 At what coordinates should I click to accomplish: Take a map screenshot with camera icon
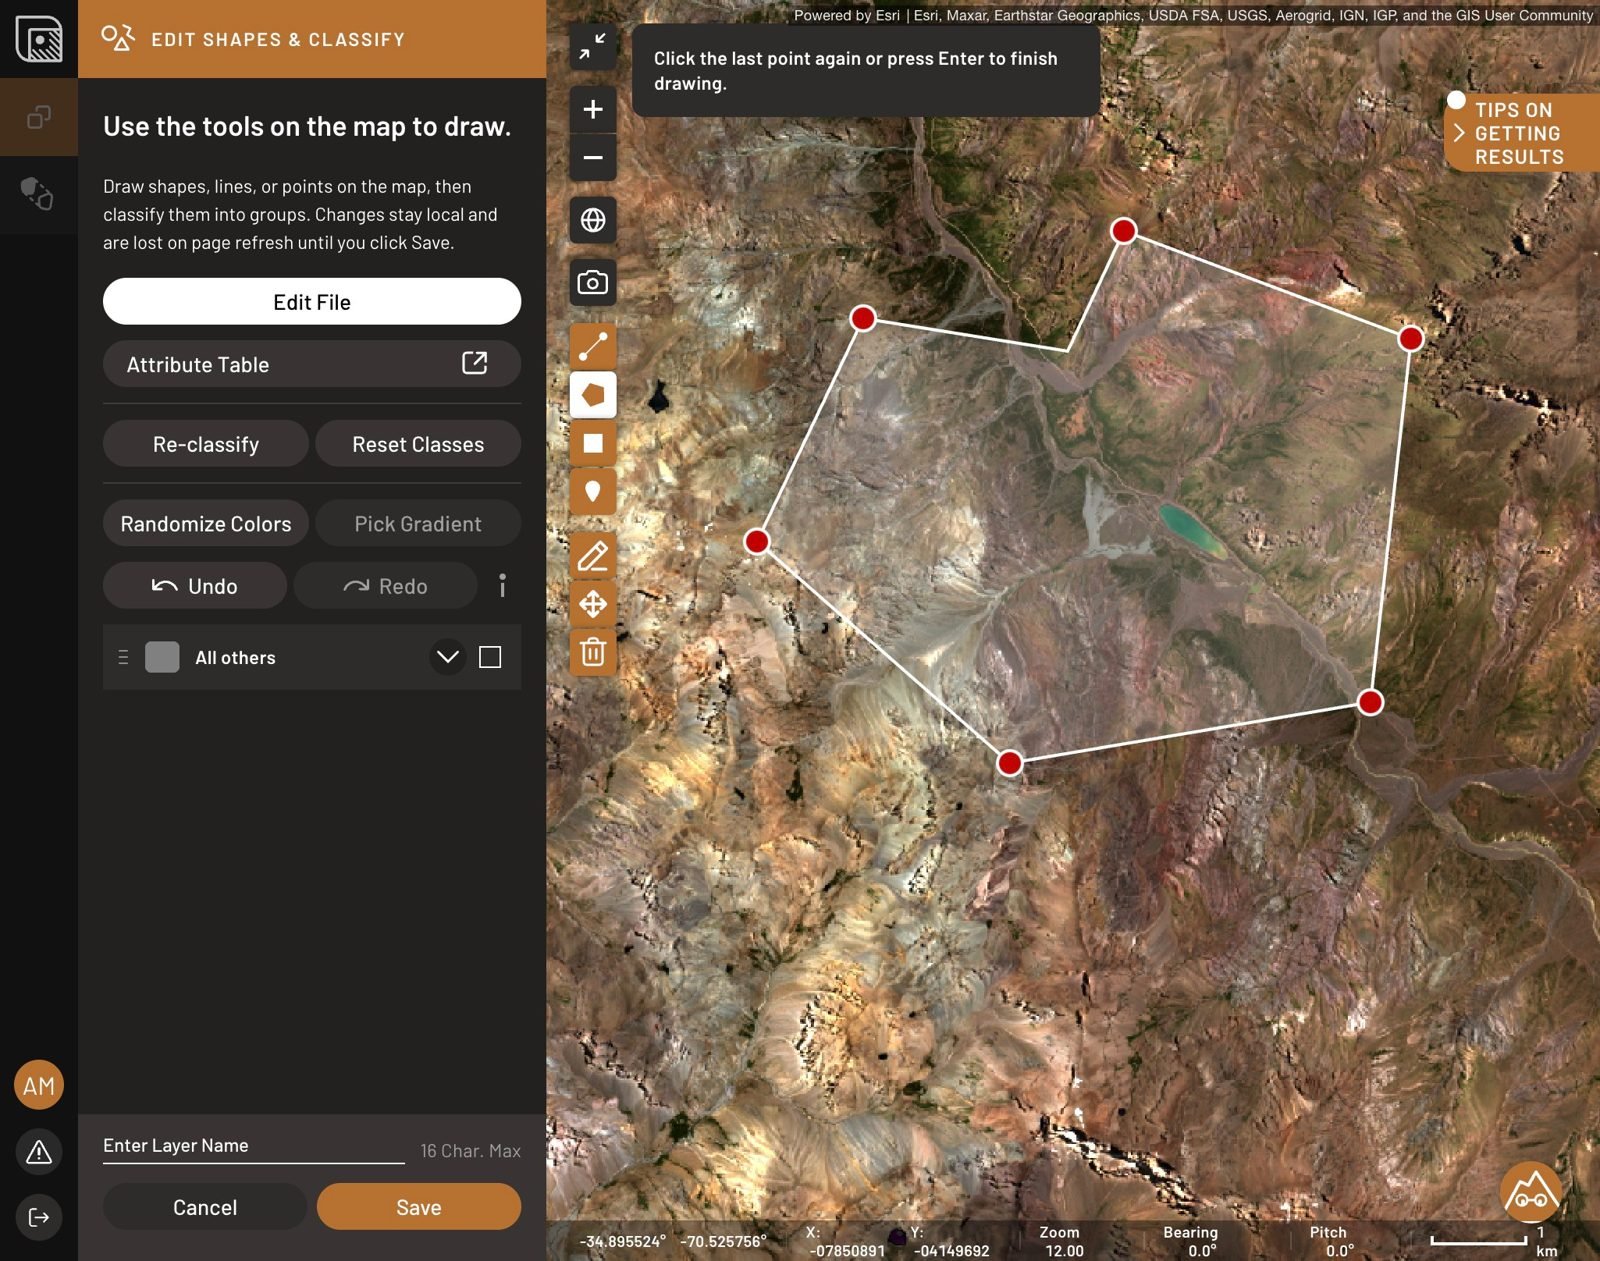coord(593,283)
